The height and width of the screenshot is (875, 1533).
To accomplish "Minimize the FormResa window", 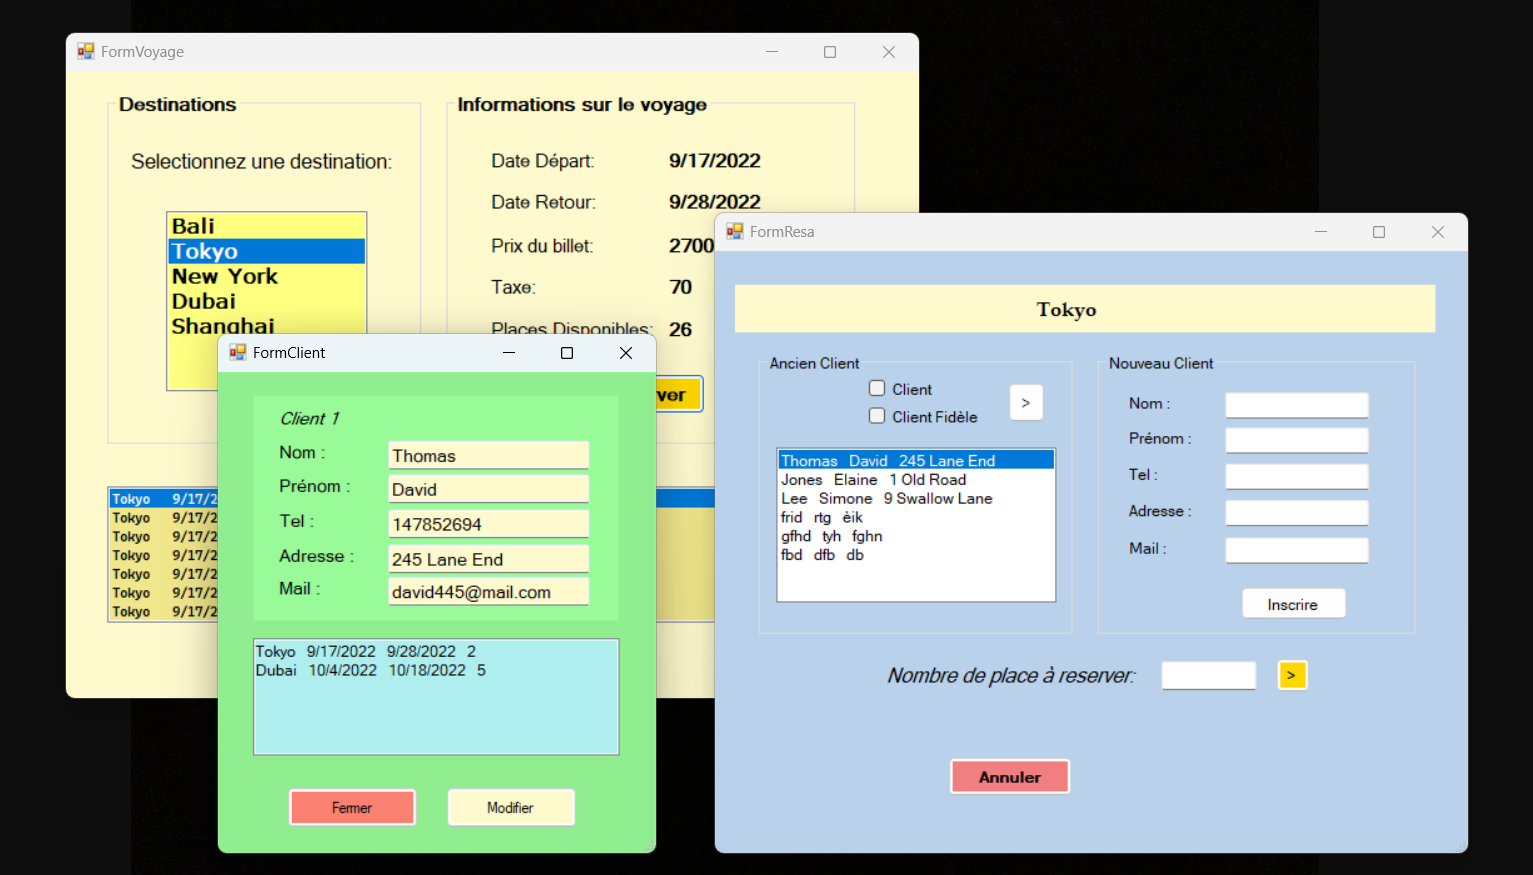I will coord(1320,232).
